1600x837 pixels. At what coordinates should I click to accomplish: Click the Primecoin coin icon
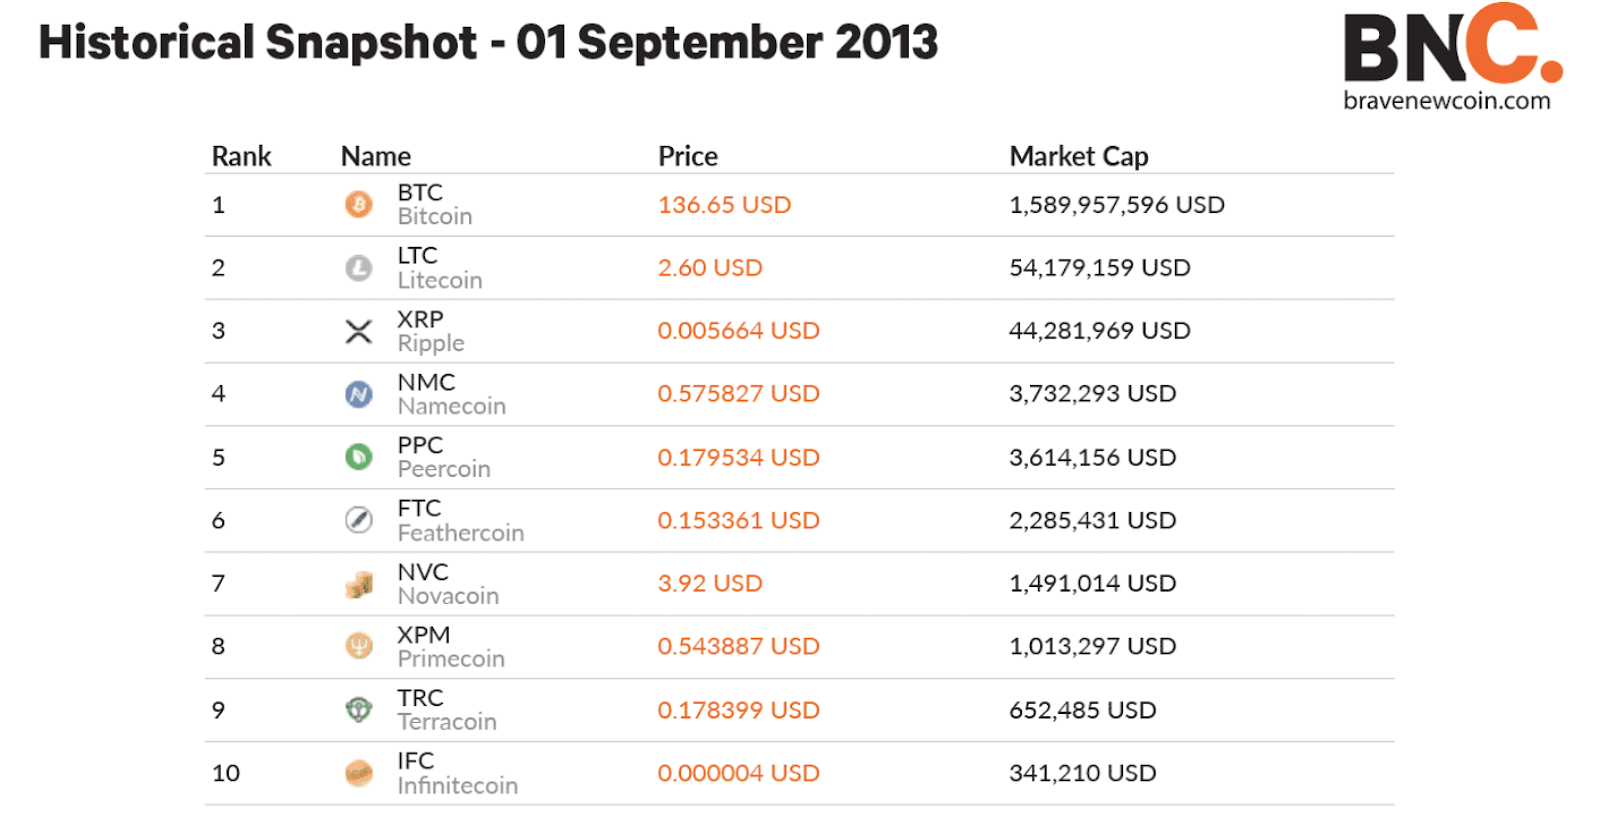[359, 647]
